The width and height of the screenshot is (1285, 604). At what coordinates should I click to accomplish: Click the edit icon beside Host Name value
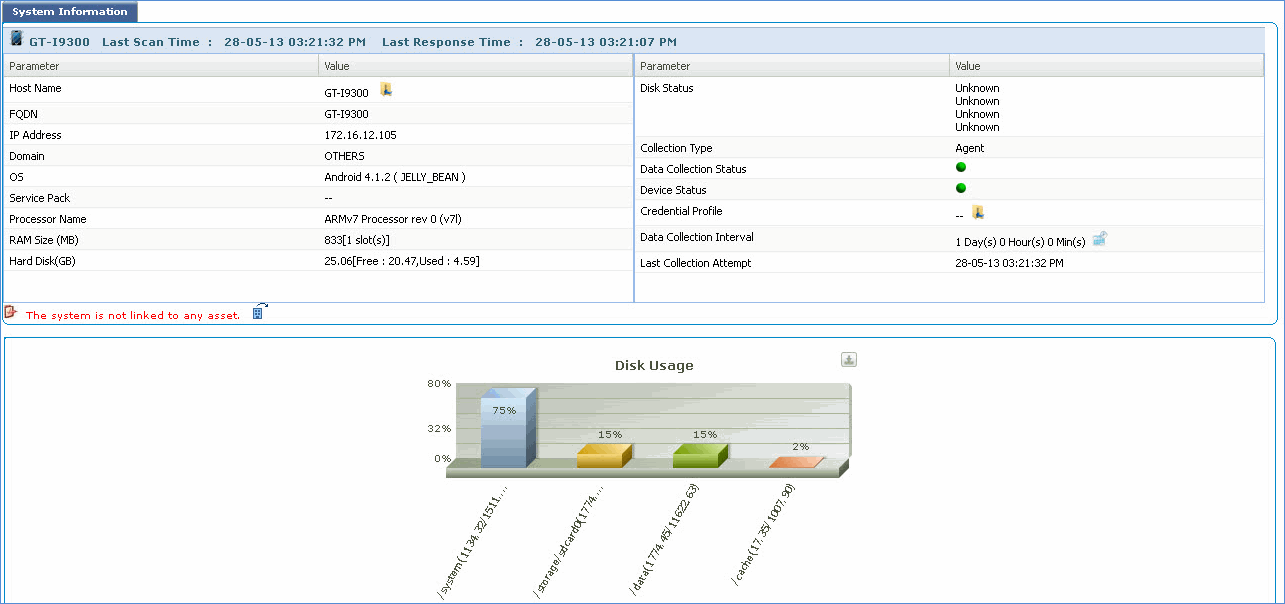pyautogui.click(x=386, y=90)
